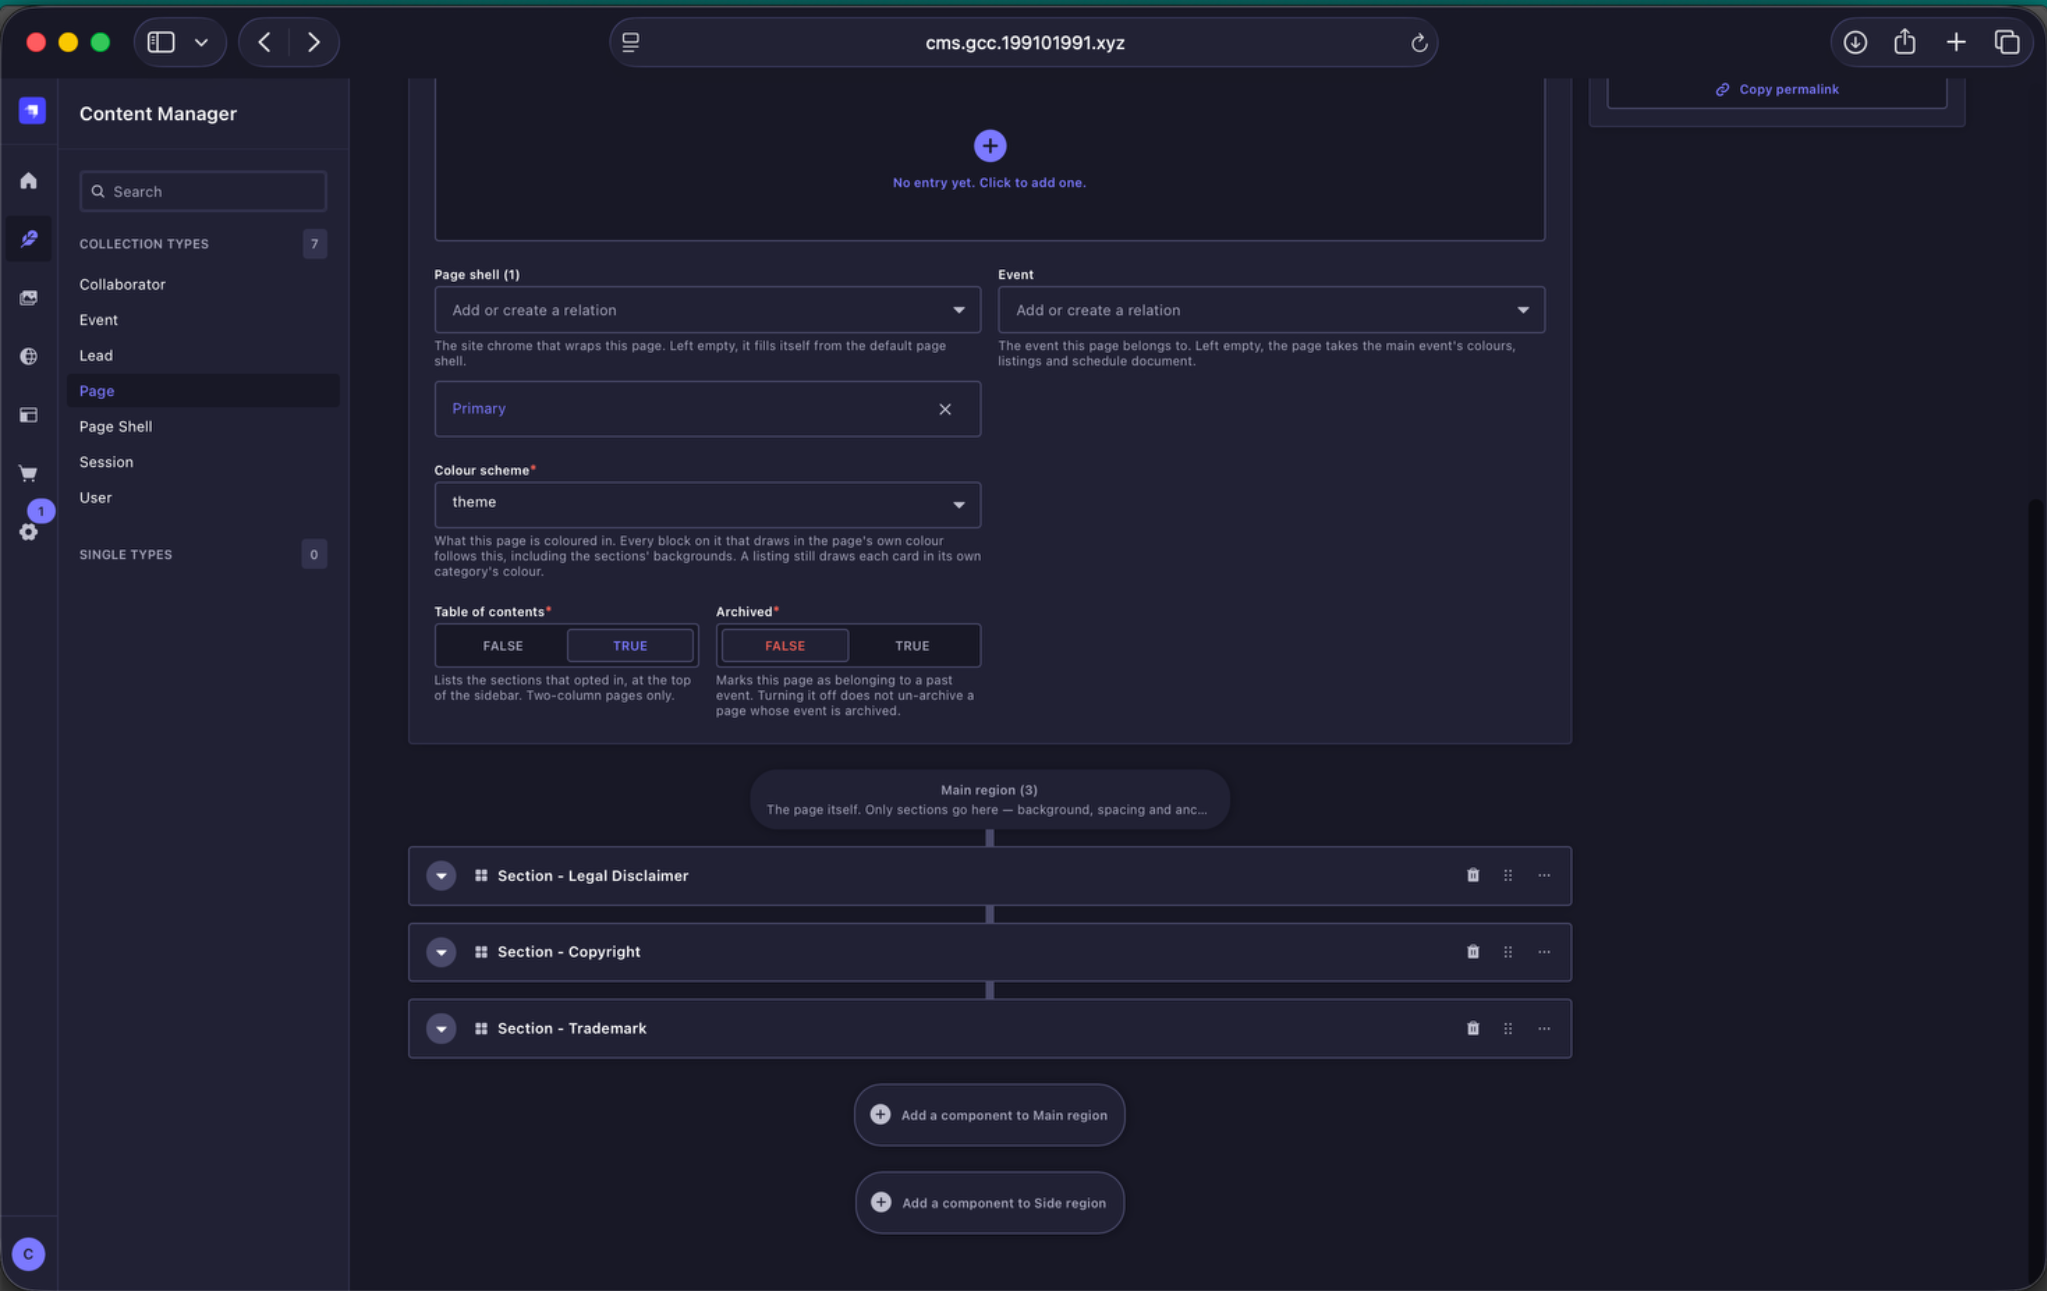Open the Event relation dropdown
This screenshot has width=2047, height=1291.
point(1271,310)
